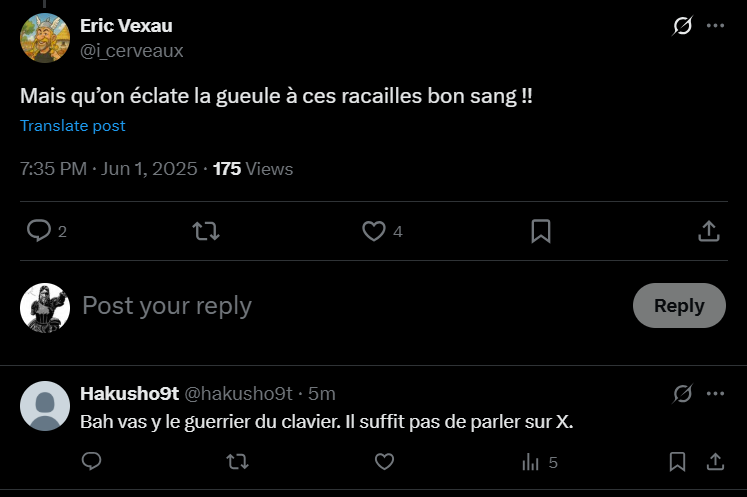Reply to the Hakusho9t comment
Screen dimensions: 747x497
[91, 462]
